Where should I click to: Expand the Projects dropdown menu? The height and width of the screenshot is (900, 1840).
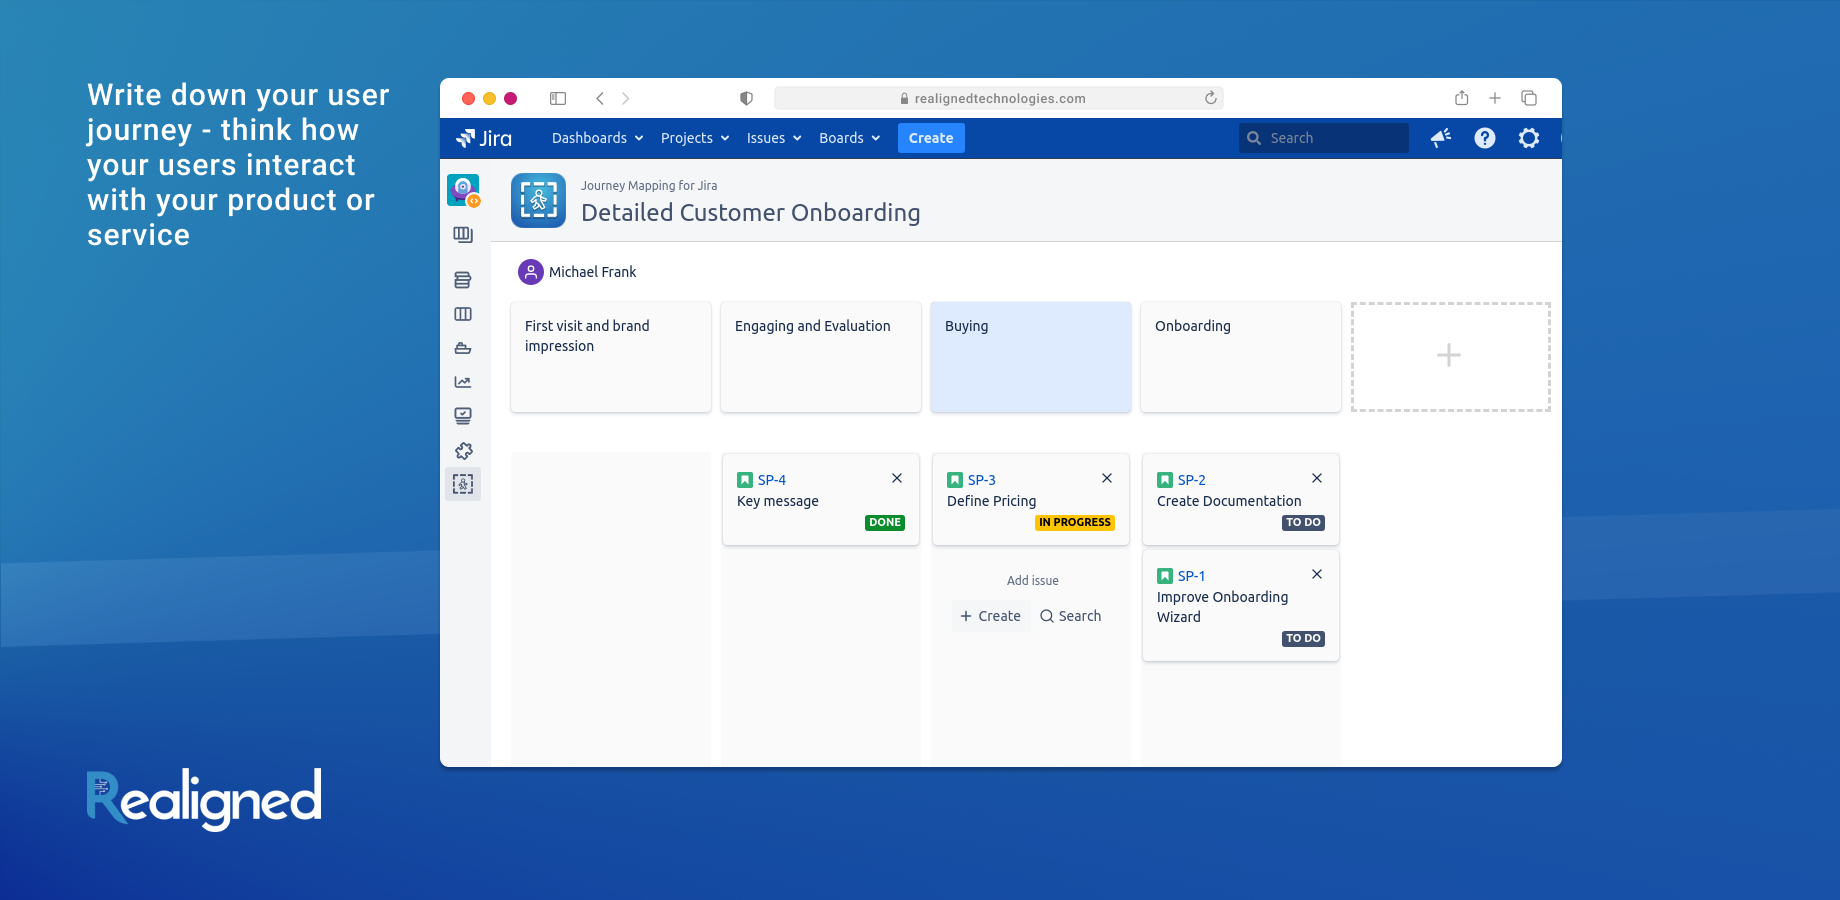pyautogui.click(x=695, y=138)
